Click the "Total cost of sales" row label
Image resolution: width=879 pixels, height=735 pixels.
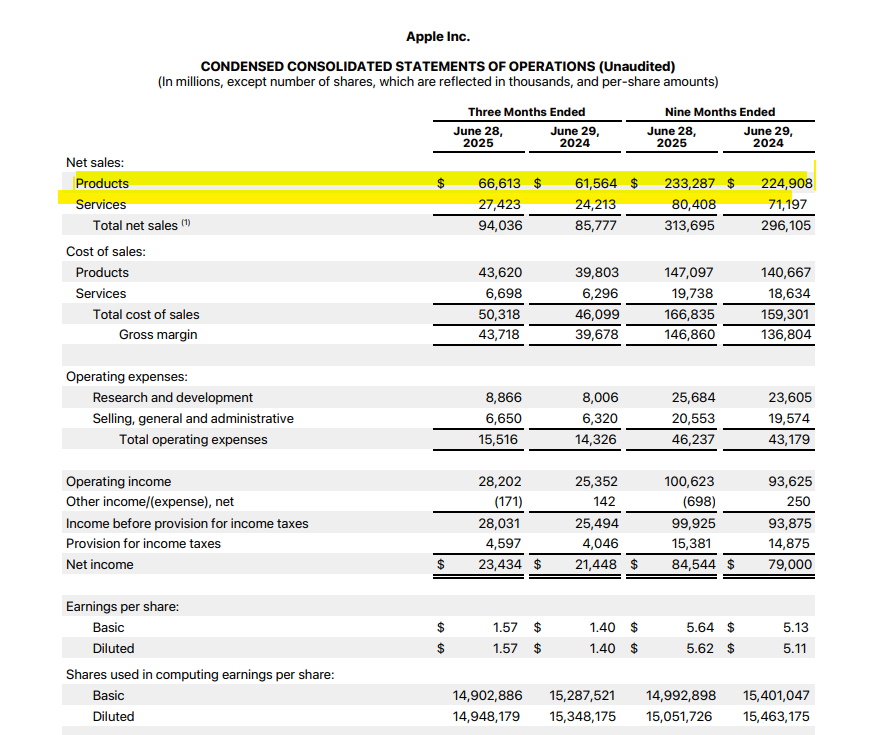pos(146,315)
